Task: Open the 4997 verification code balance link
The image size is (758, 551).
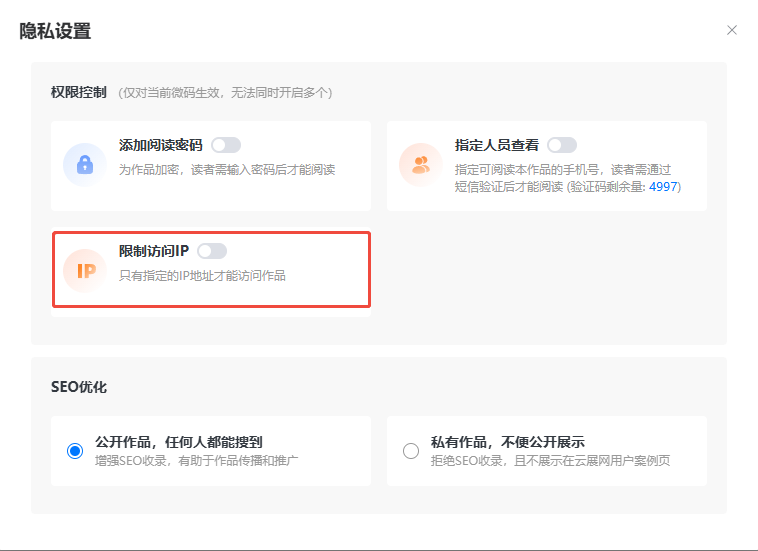Action: coord(663,187)
